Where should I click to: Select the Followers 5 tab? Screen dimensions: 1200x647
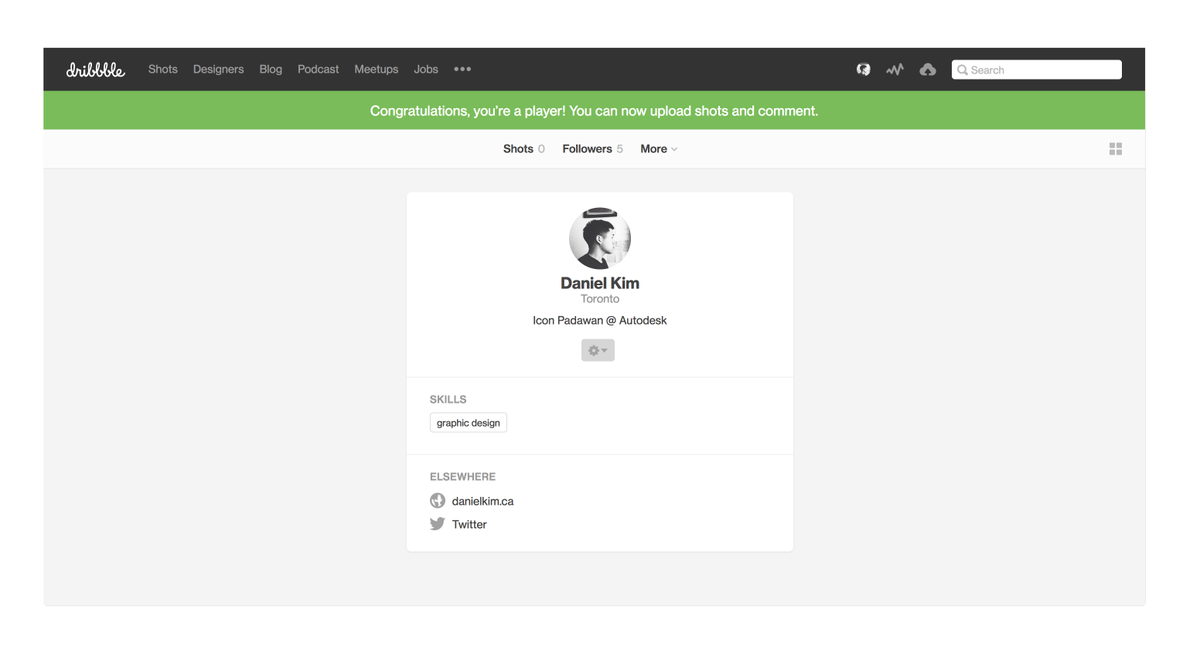[592, 149]
